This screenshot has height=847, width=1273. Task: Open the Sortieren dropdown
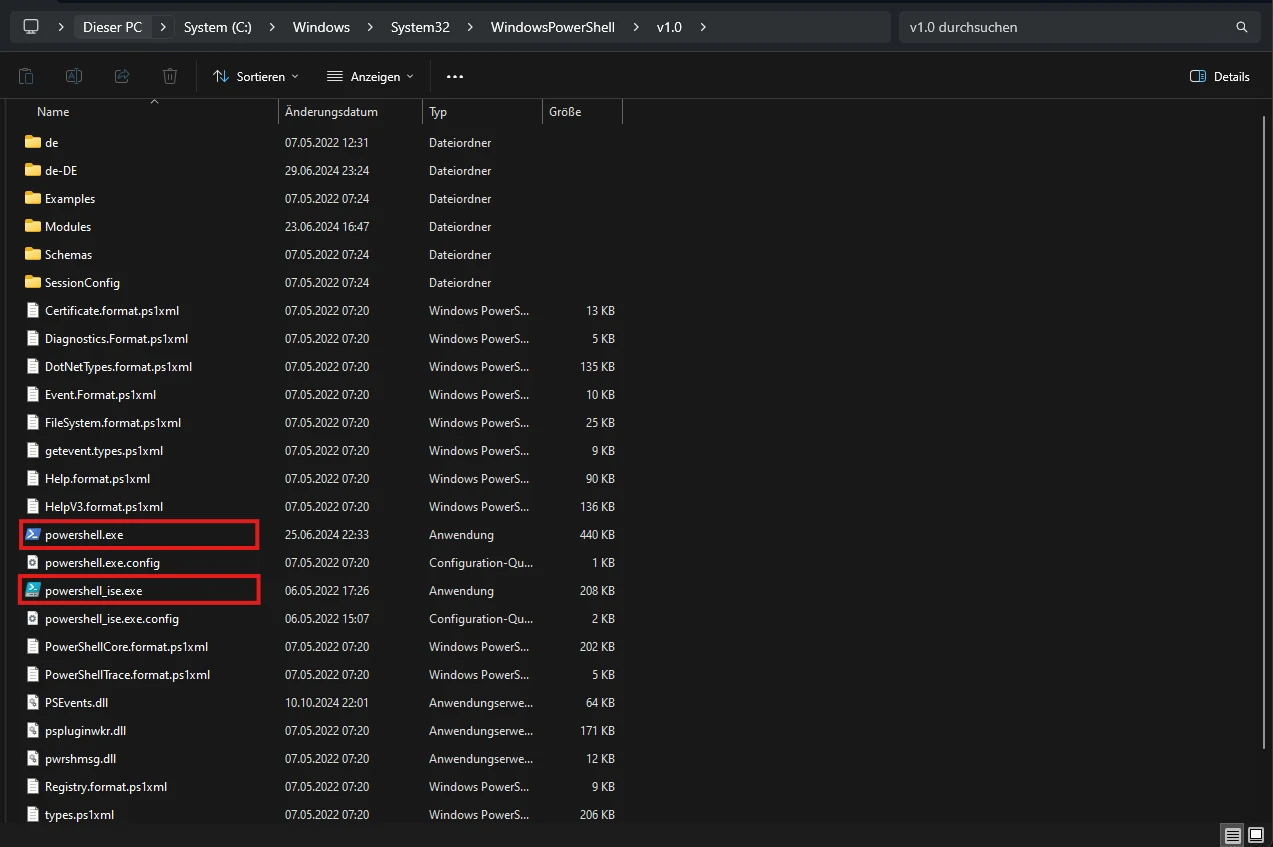tap(256, 76)
